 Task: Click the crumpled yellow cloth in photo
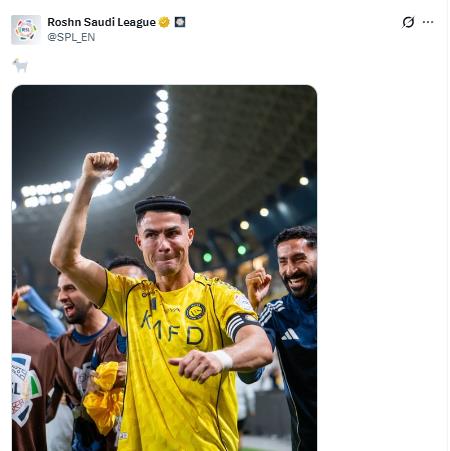click(x=104, y=397)
